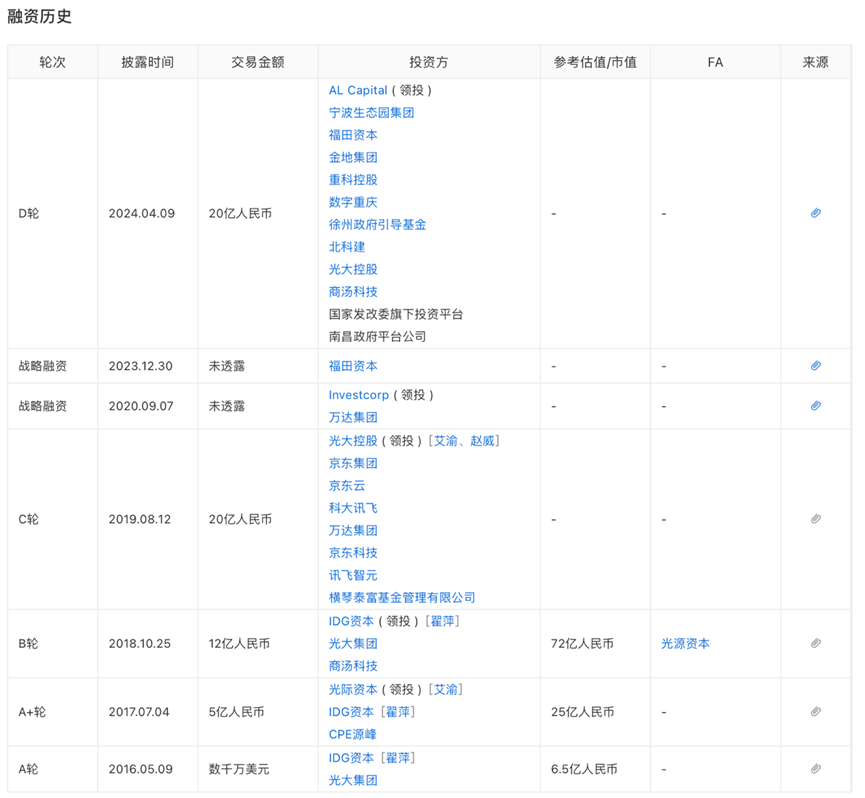Open IDG资本 lead investor link in B轮

click(x=351, y=622)
